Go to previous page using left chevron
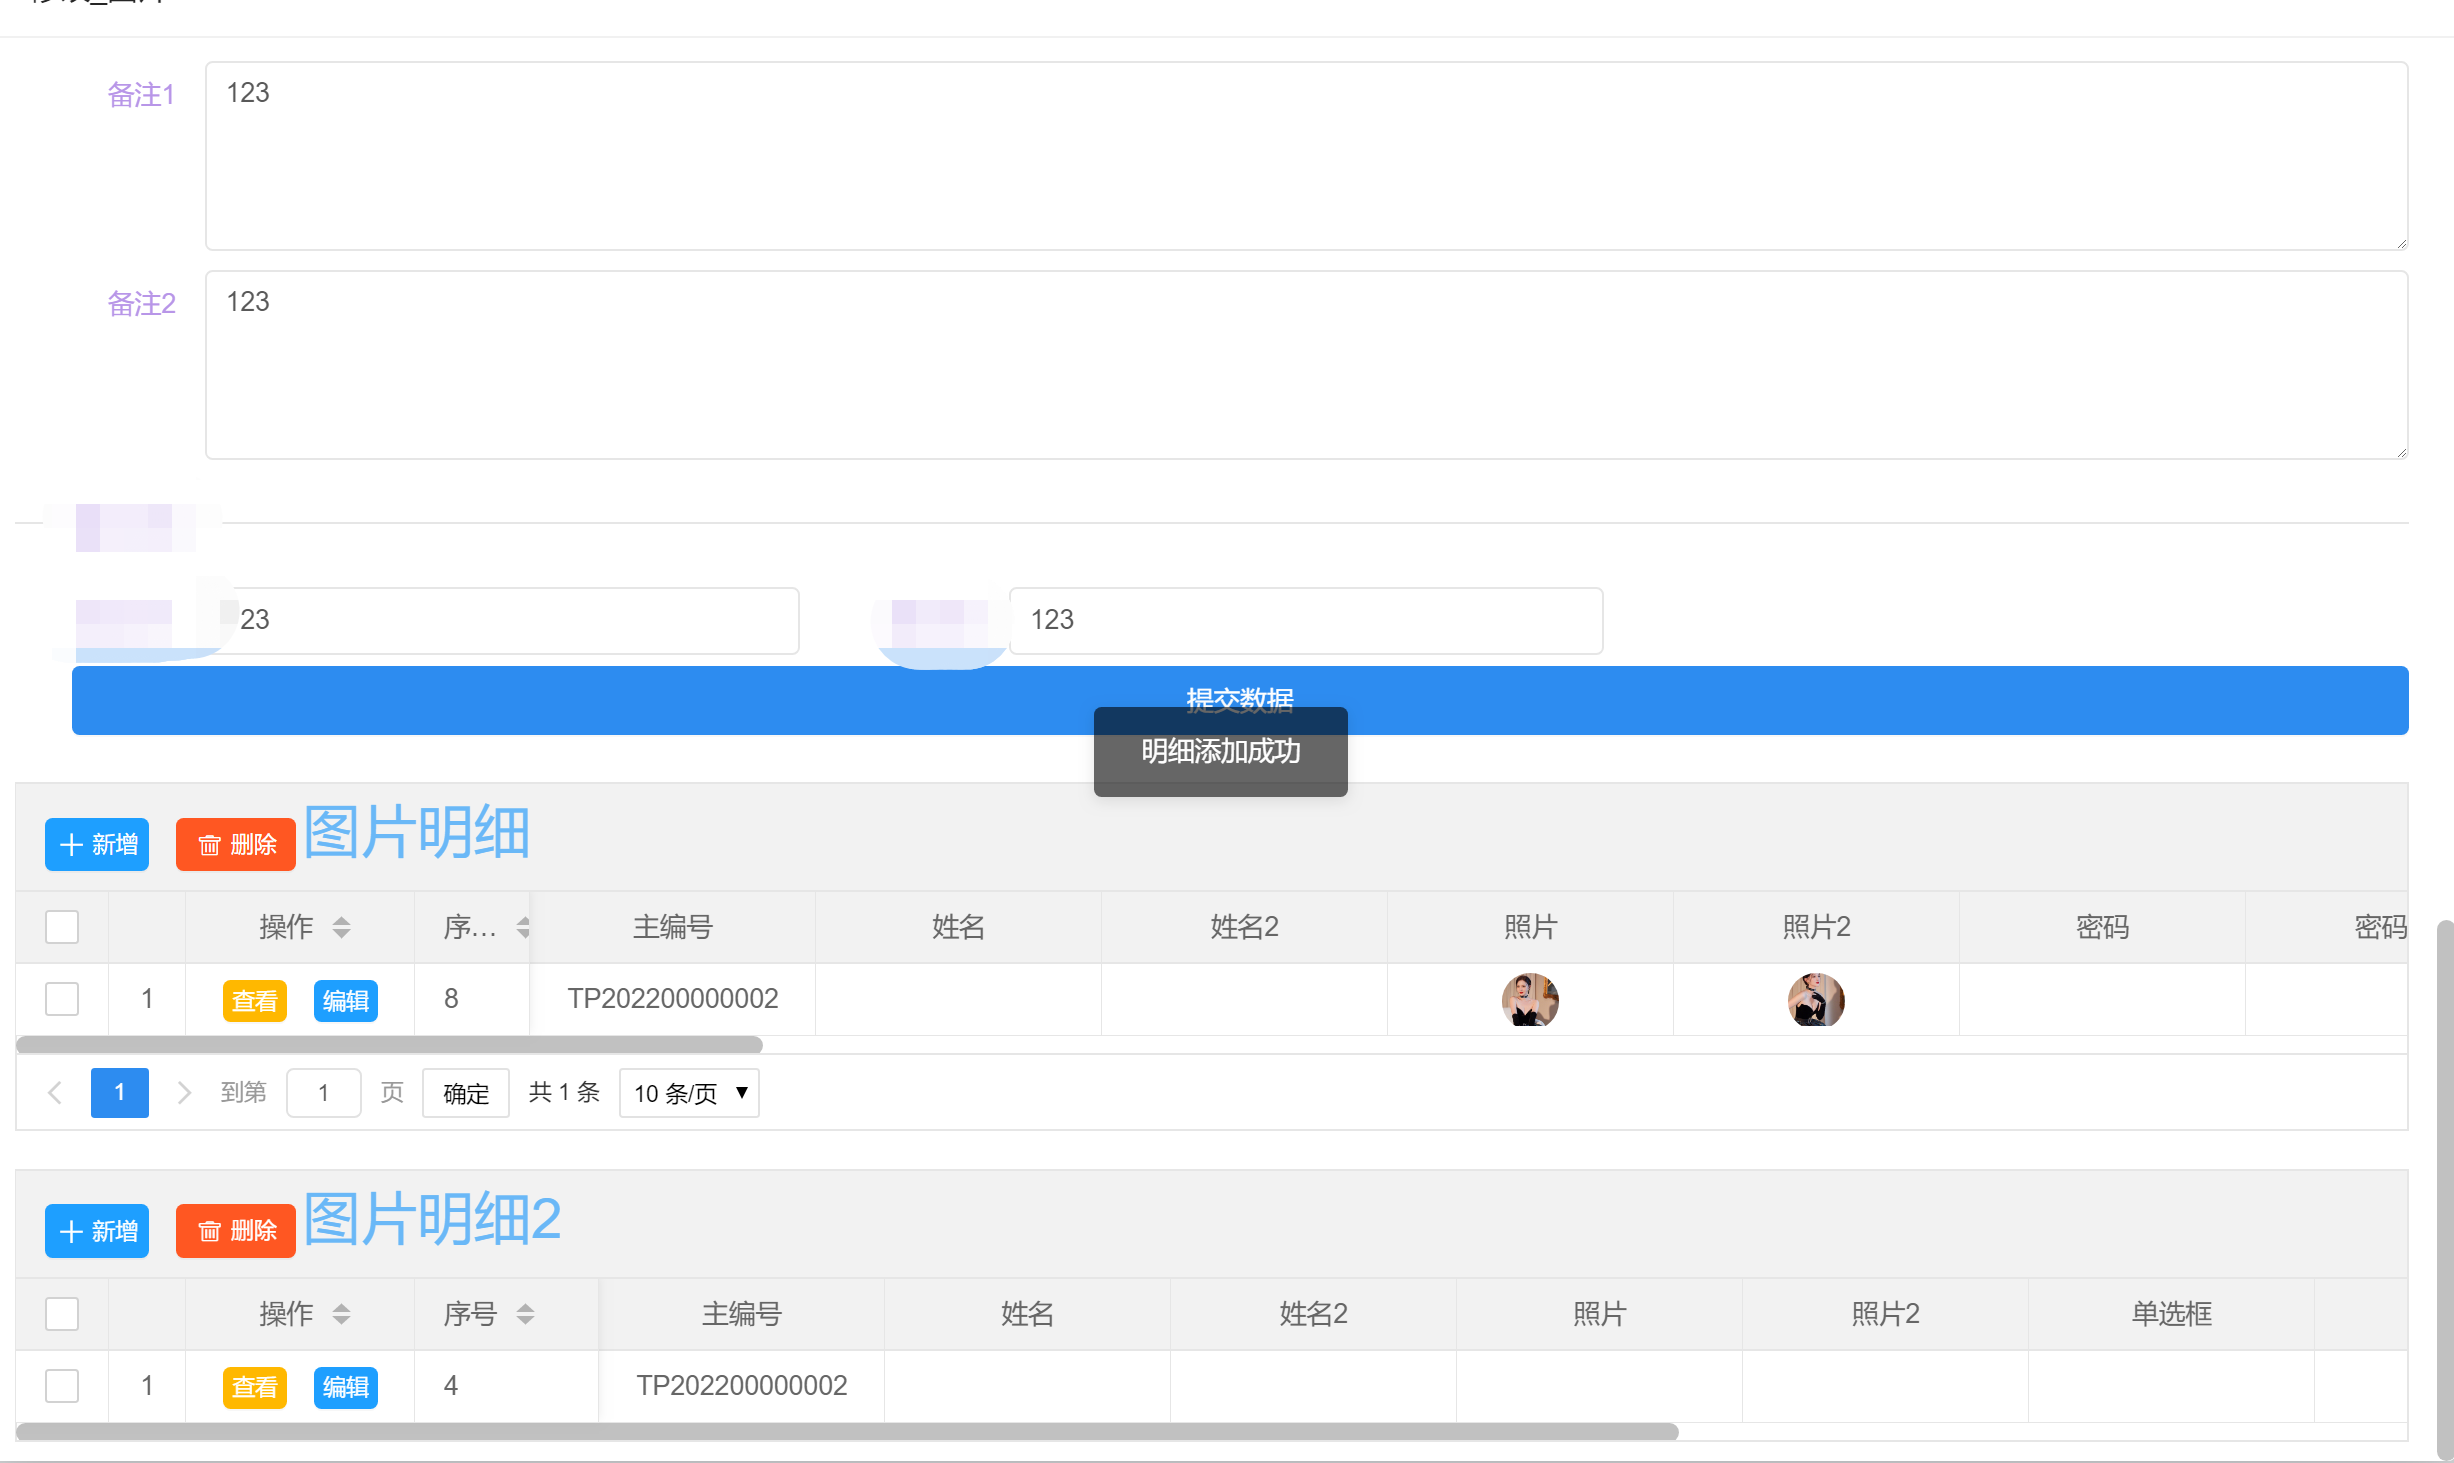Viewport: 2454px width, 1463px height. 55,1093
